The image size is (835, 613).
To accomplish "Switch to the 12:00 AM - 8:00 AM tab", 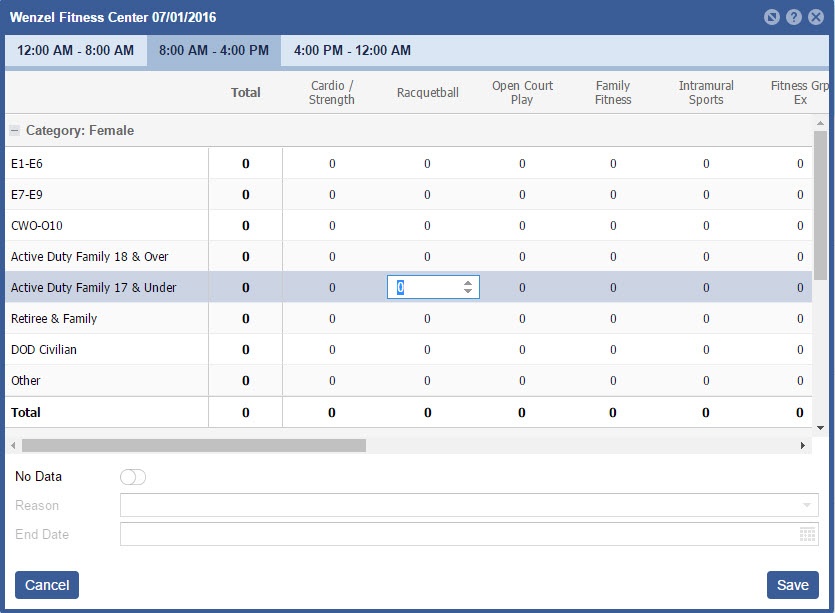I will [75, 51].
